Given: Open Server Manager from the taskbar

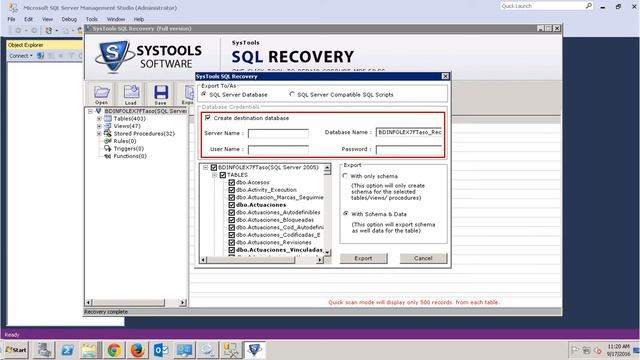Looking at the screenshot, I should tap(44, 350).
